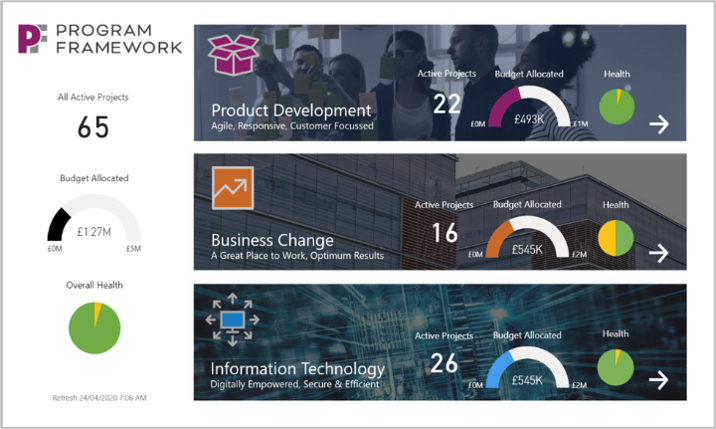The image size is (716, 429).
Task: Open the Product Development title link
Action: [291, 110]
